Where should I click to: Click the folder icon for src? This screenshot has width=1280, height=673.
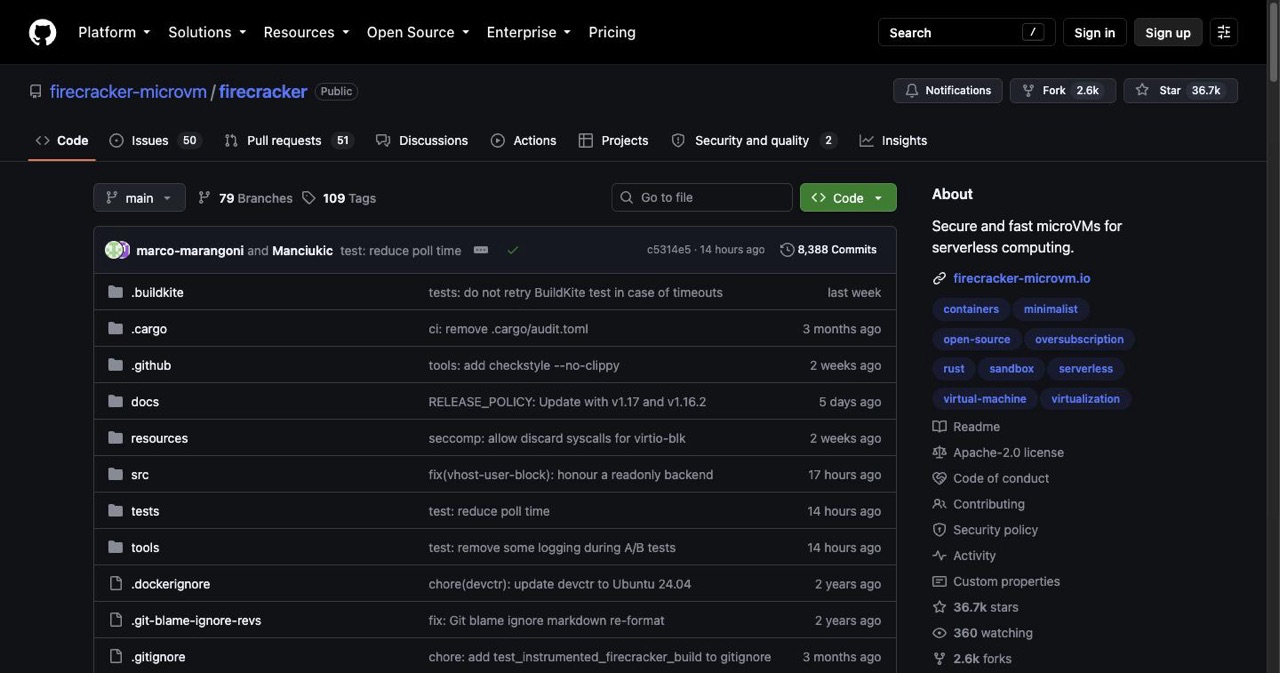pos(115,474)
